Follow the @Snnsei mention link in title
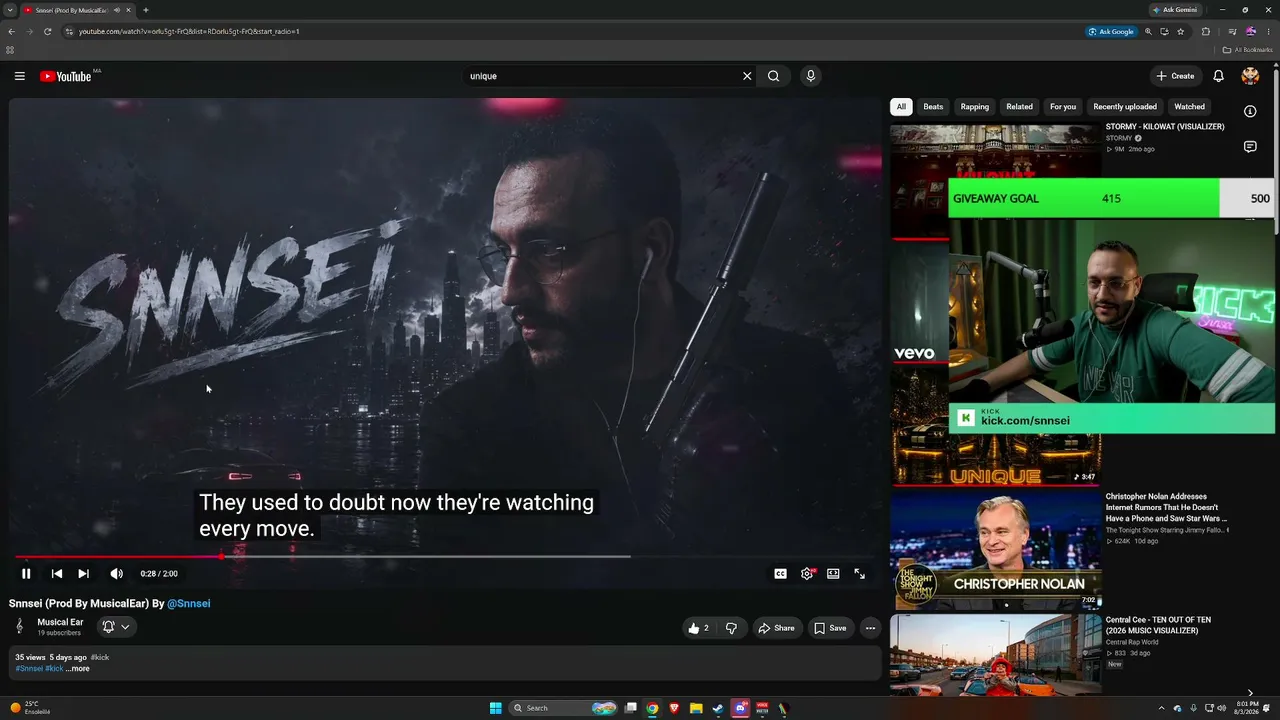 click(x=188, y=604)
